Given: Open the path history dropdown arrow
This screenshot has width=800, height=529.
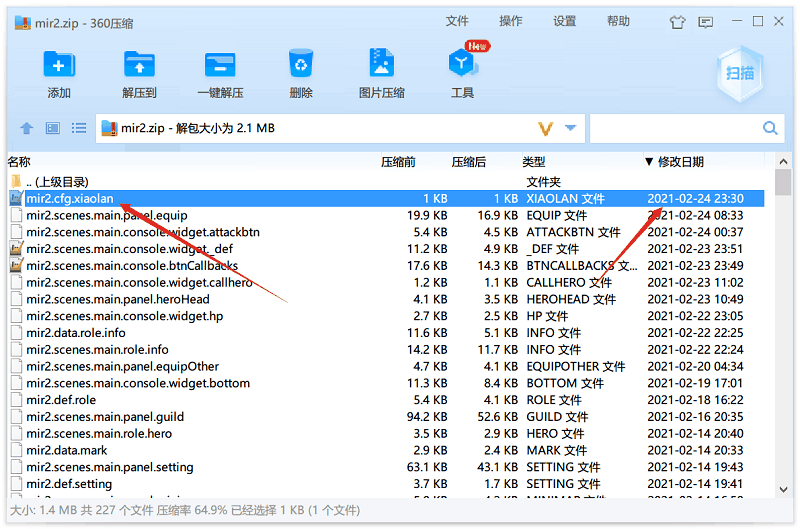Looking at the screenshot, I should (570, 128).
